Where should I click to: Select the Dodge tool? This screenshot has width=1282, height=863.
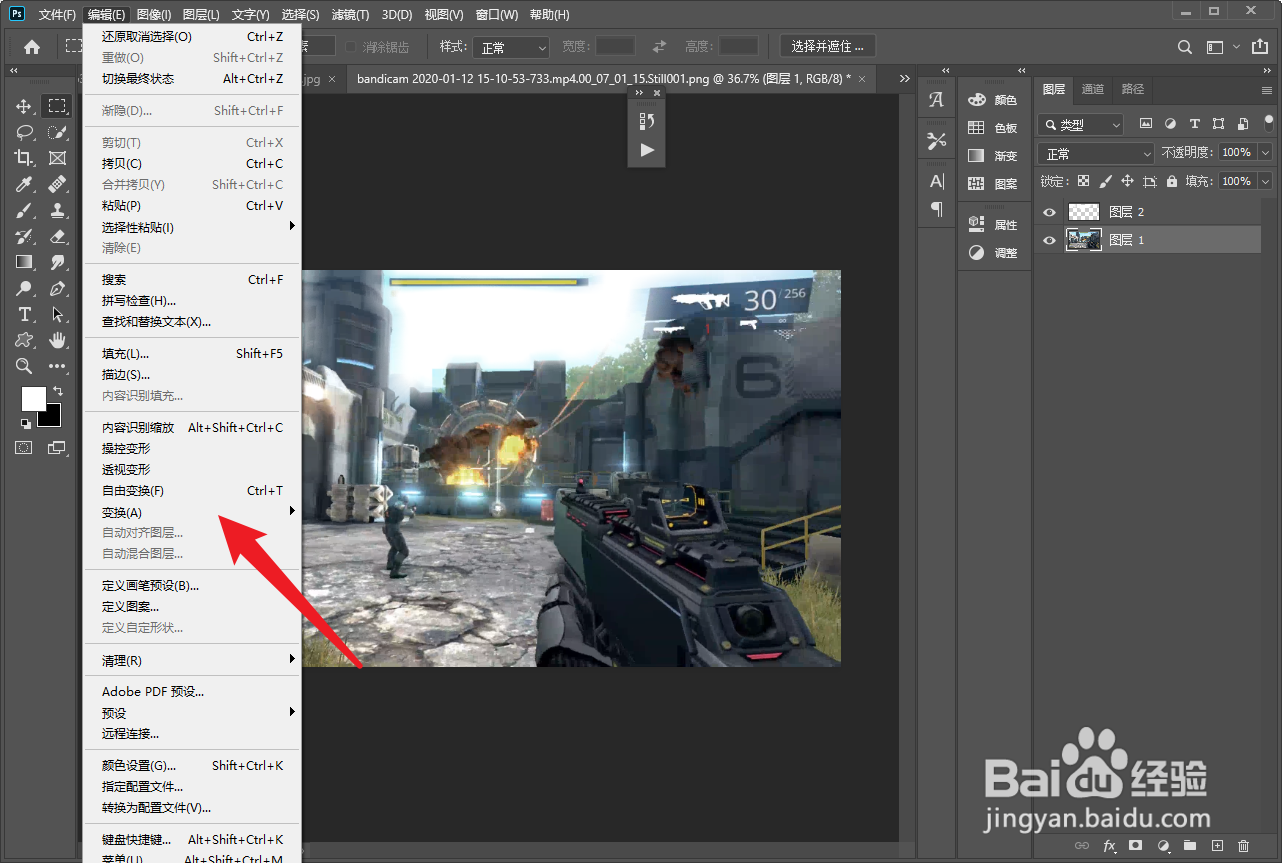click(x=24, y=288)
